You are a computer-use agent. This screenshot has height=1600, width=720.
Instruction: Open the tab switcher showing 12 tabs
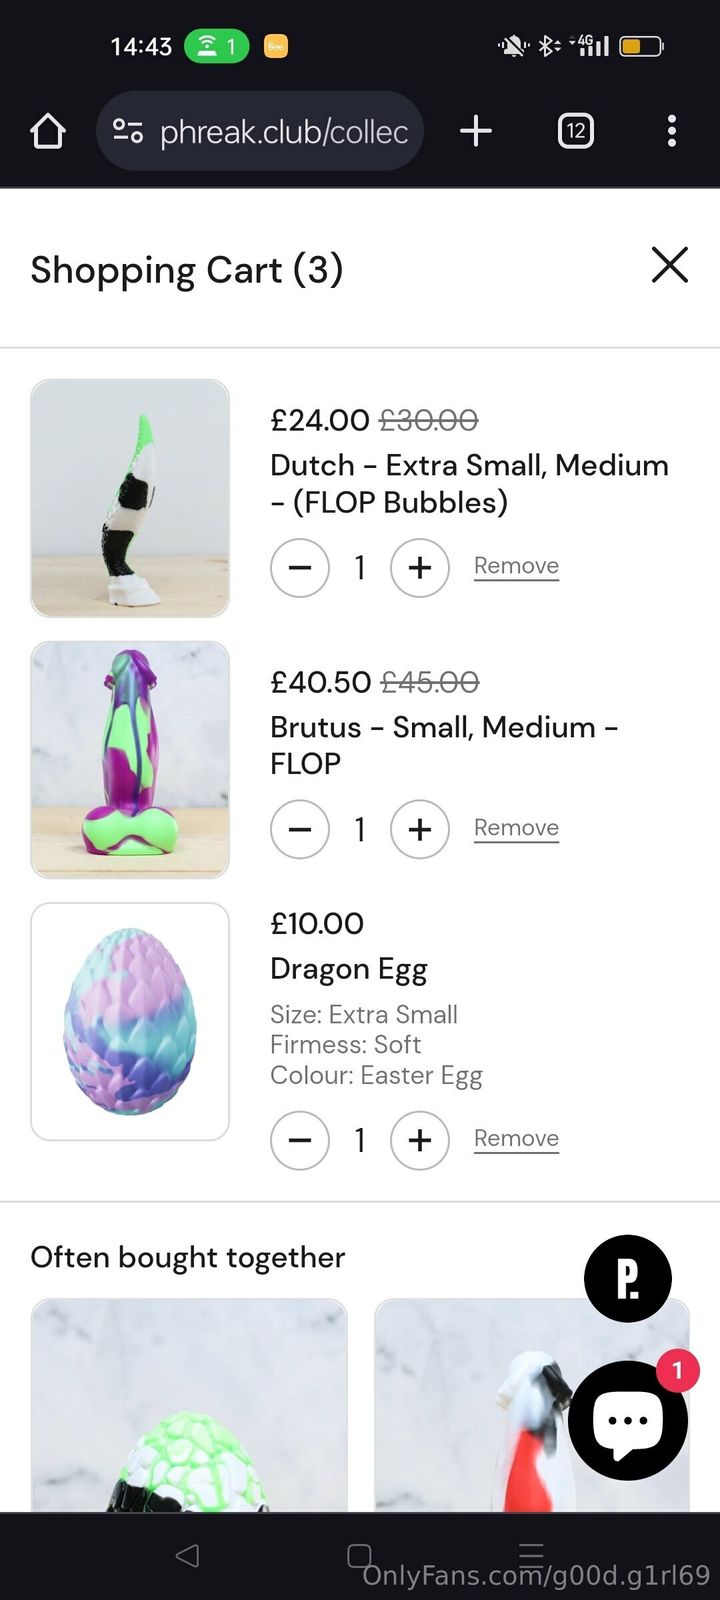(575, 131)
